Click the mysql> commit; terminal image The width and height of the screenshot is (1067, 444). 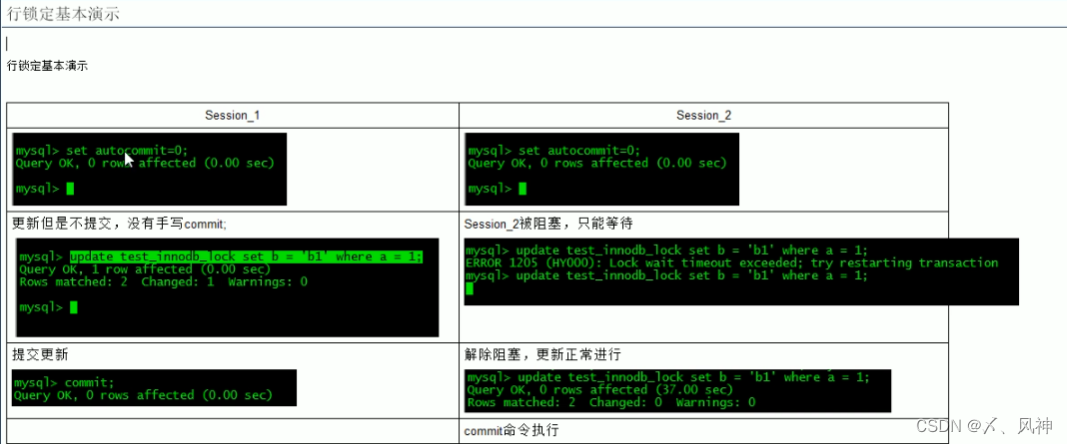click(154, 387)
